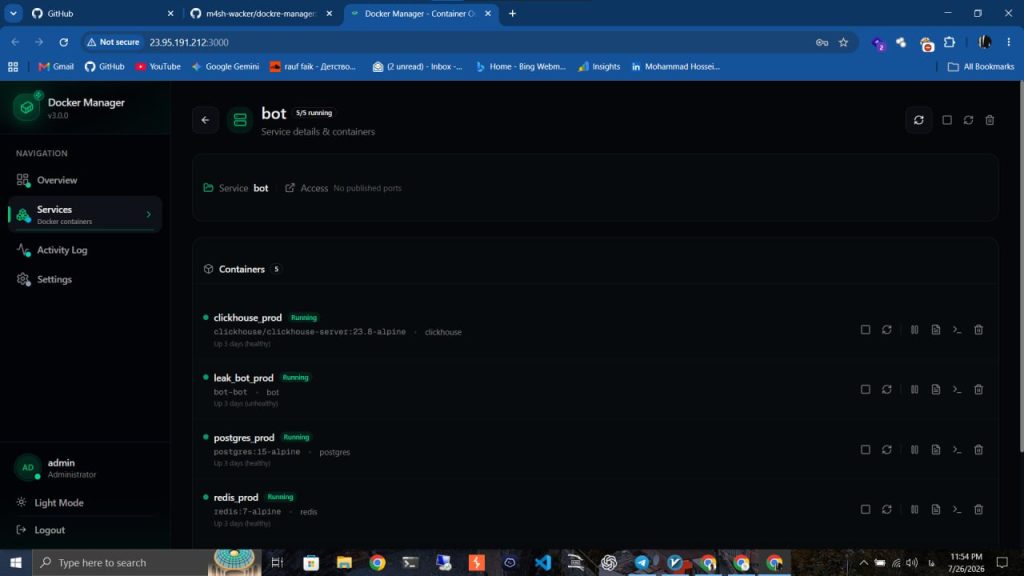Open the Windows Start menu
The image size is (1024, 576).
tap(16, 562)
